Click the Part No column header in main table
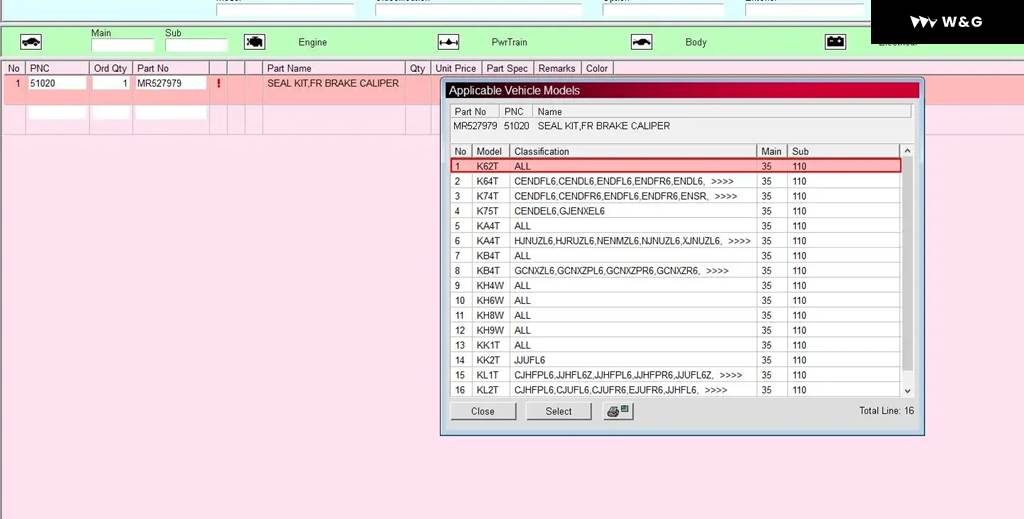This screenshot has width=1024, height=519. 171,68
